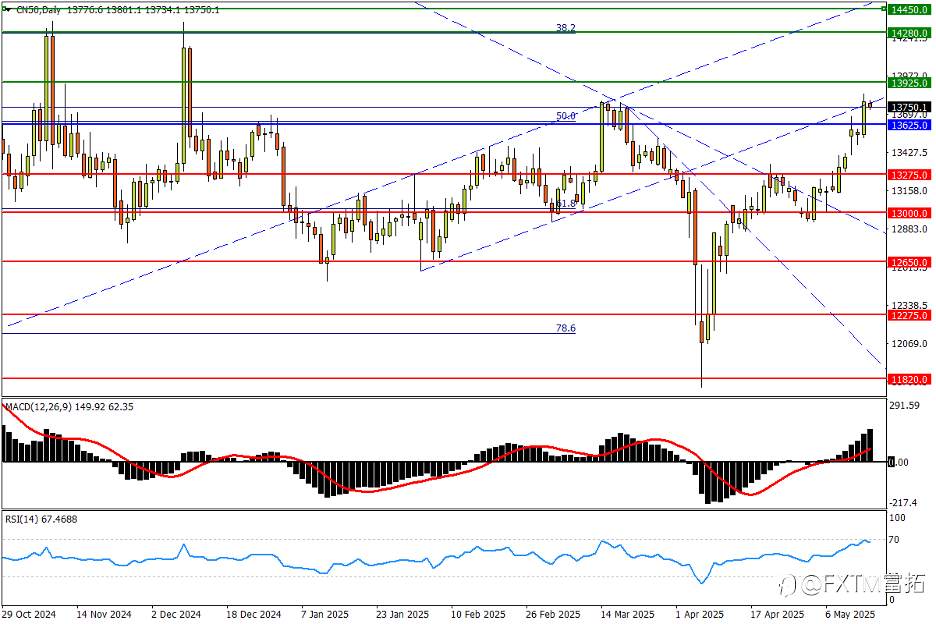The image size is (936, 624).
Task: Click the 29 Oct 2024 date label
Action: [29, 614]
